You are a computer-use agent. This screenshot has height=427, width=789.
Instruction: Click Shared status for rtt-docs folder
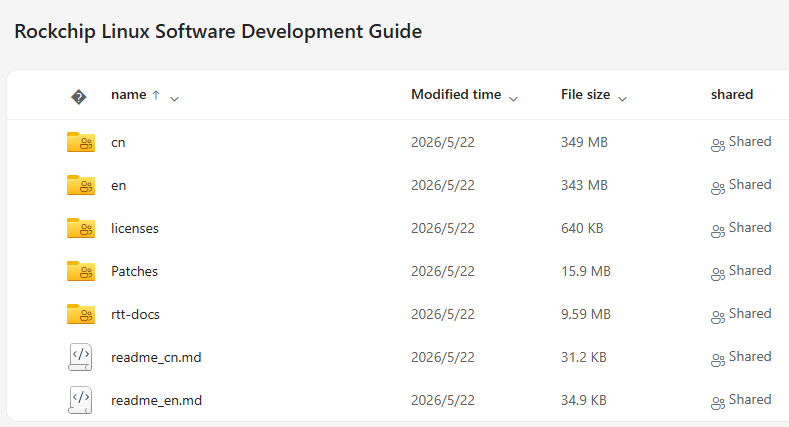[x=750, y=314]
